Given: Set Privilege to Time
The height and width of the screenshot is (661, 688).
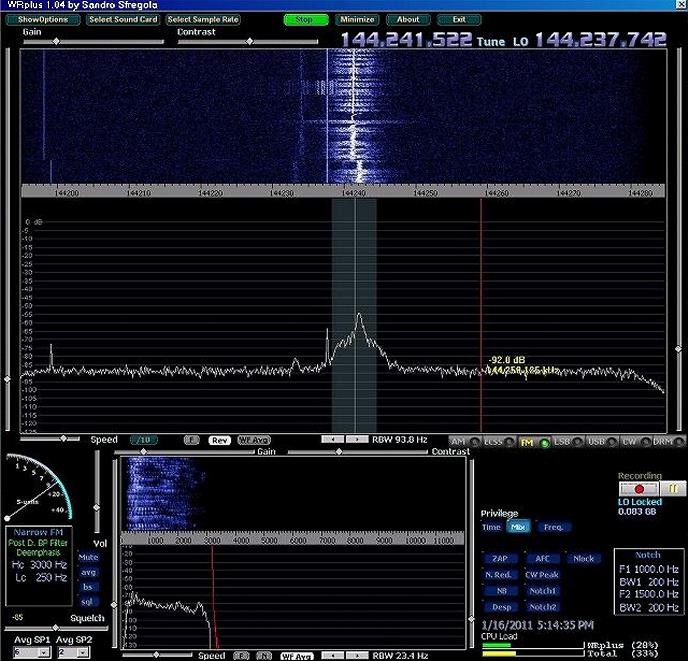Looking at the screenshot, I should point(491,527).
